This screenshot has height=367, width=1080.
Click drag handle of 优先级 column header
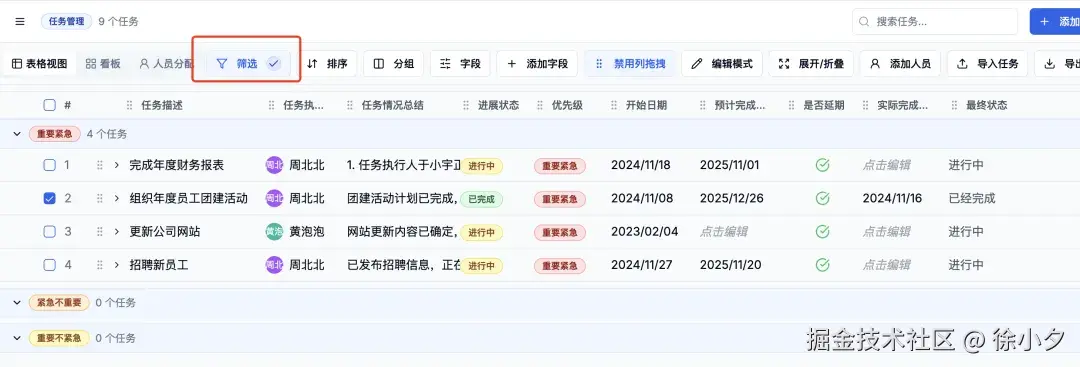pos(541,105)
